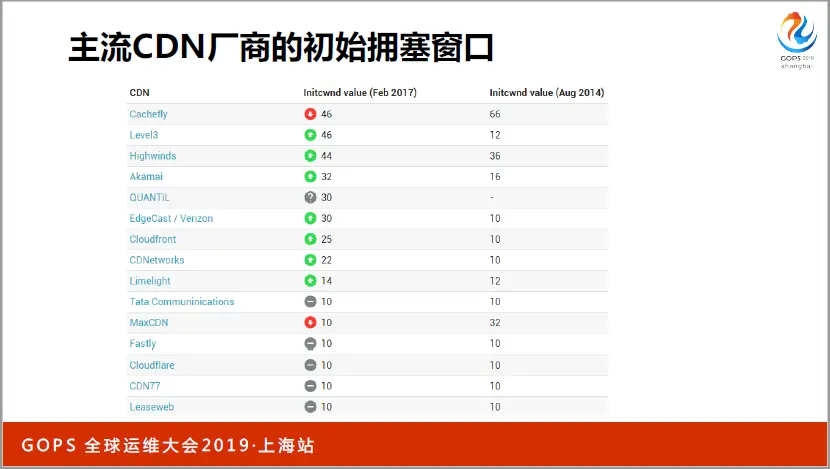This screenshot has height=469, width=830.
Task: Select the 2014 value 36 for Highwinds
Action: [495, 156]
